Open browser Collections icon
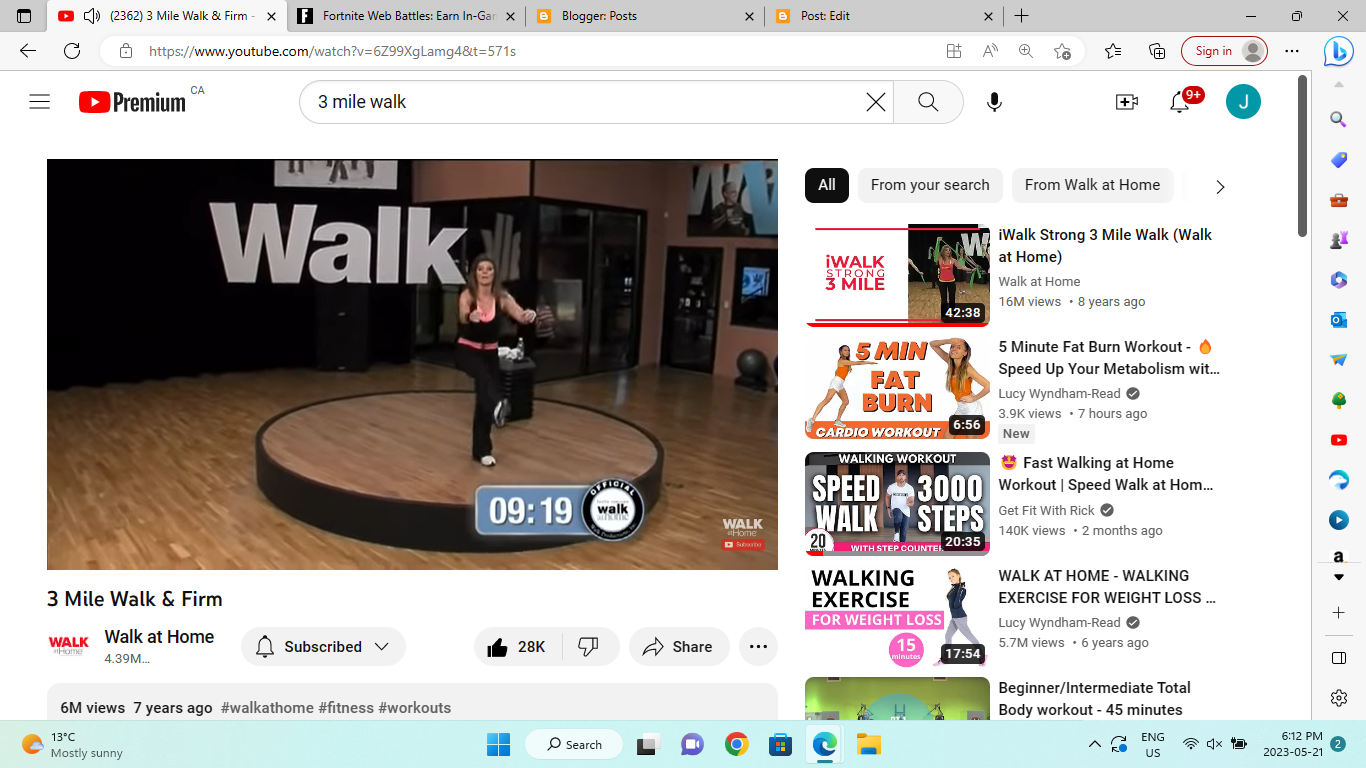 click(1157, 51)
